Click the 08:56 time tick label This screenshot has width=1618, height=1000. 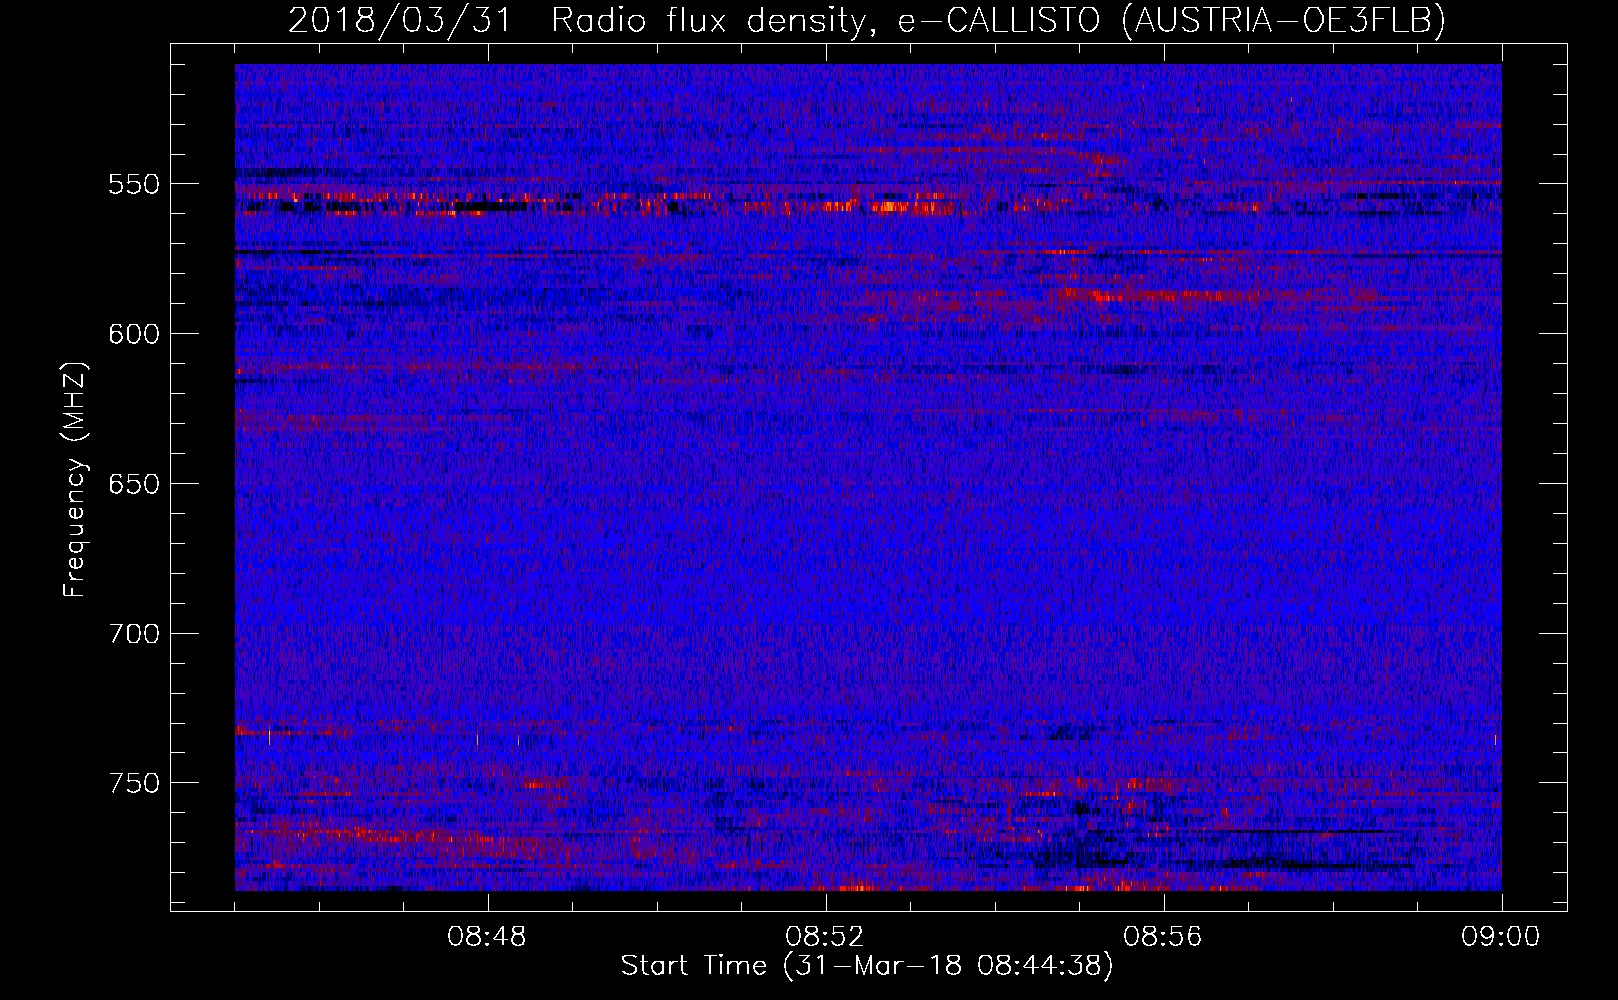(1163, 937)
